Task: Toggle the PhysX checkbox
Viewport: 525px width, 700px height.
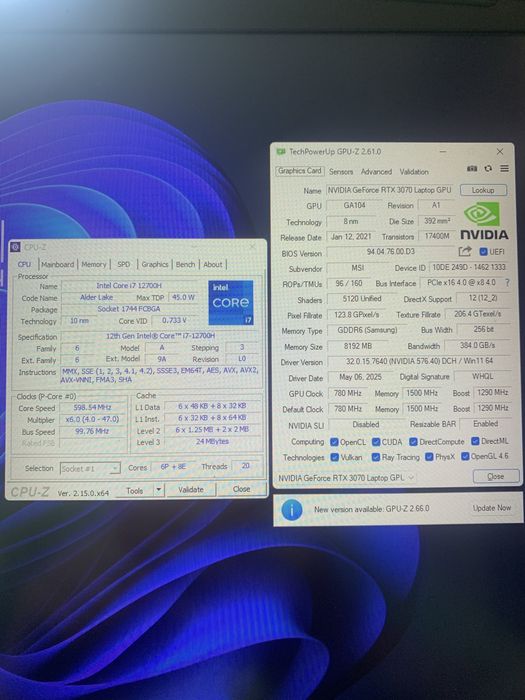Action: [429, 457]
